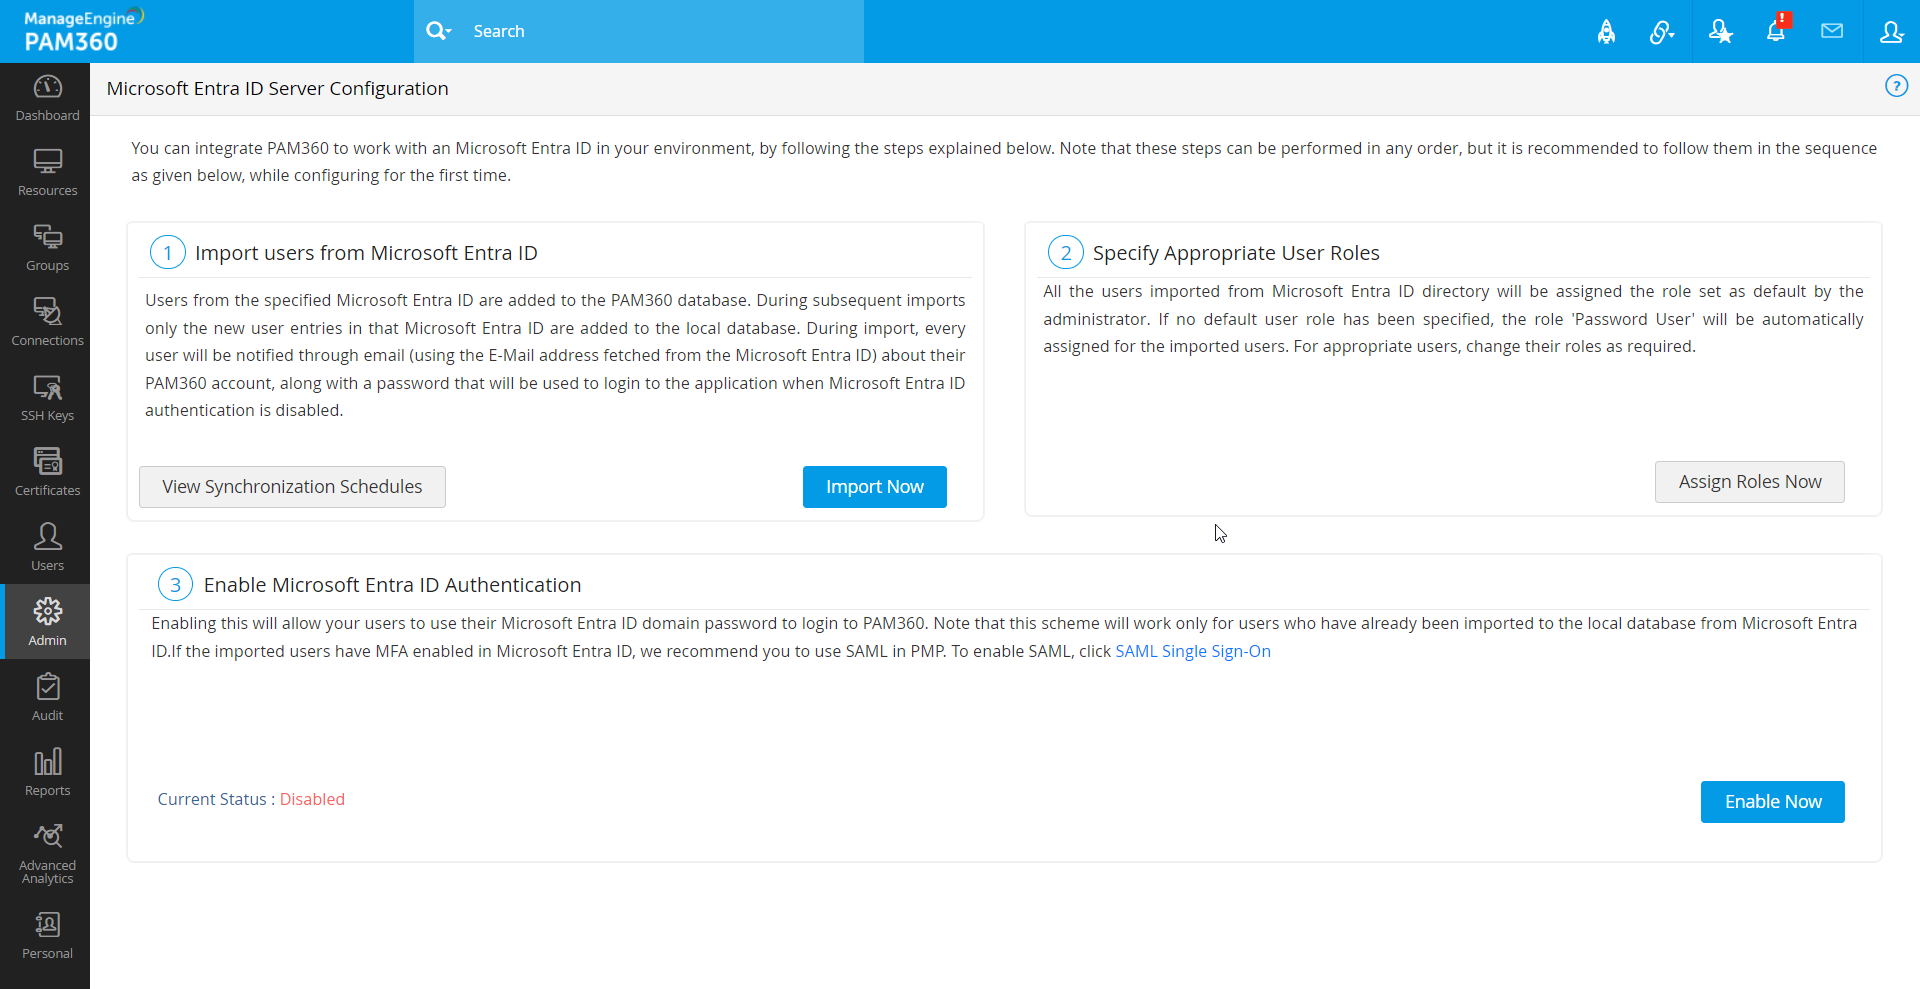Click the Import Now button
The width and height of the screenshot is (1920, 989).
(x=875, y=487)
